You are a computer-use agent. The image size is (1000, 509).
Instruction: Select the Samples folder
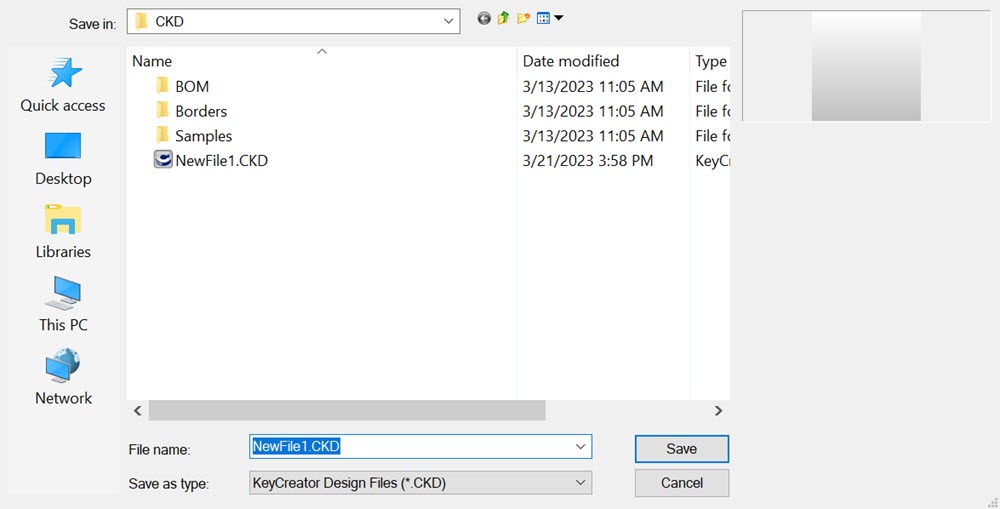[203, 136]
